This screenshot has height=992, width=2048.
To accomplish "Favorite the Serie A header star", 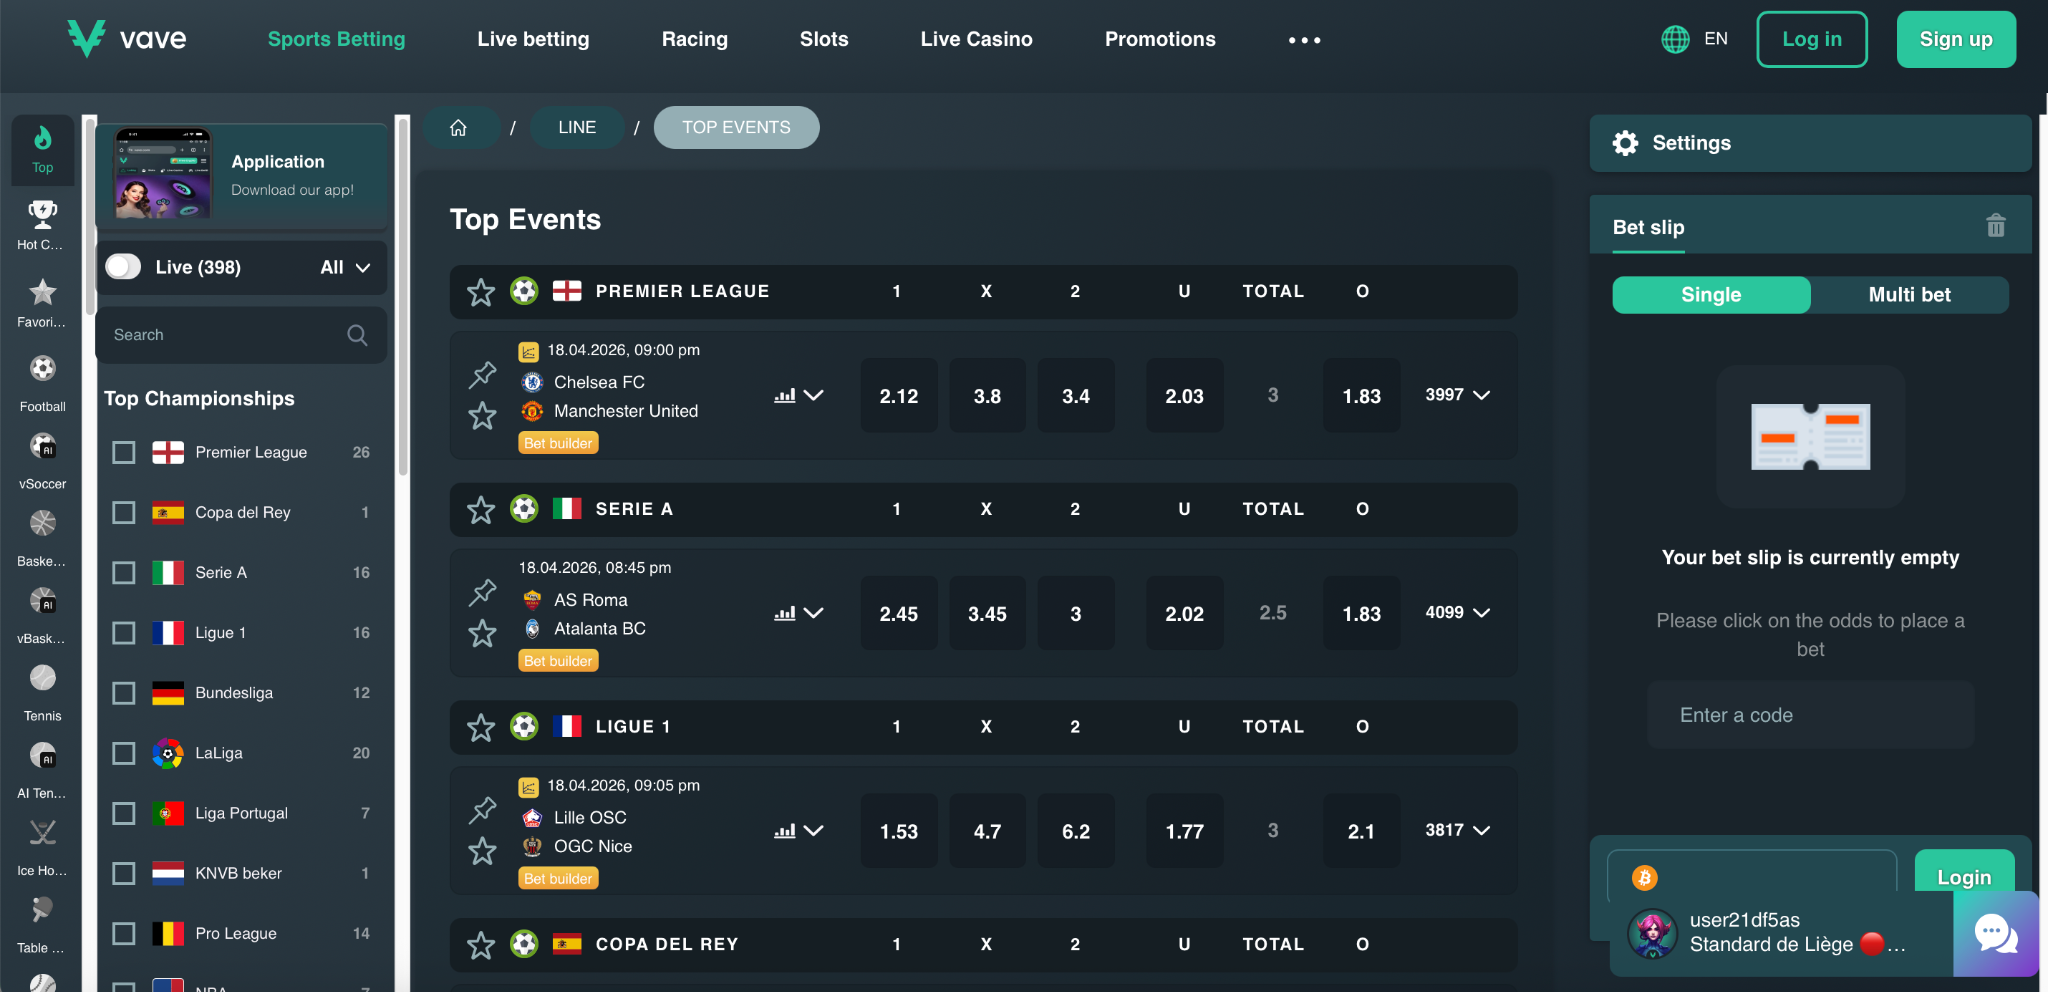I will 481,510.
